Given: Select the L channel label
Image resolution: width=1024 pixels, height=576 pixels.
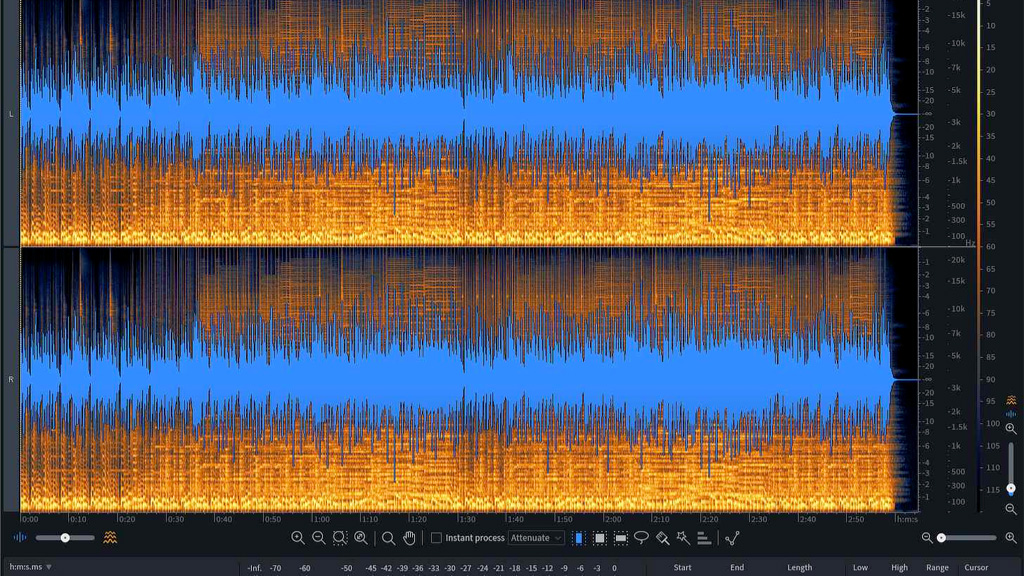Looking at the screenshot, I should coord(10,114).
